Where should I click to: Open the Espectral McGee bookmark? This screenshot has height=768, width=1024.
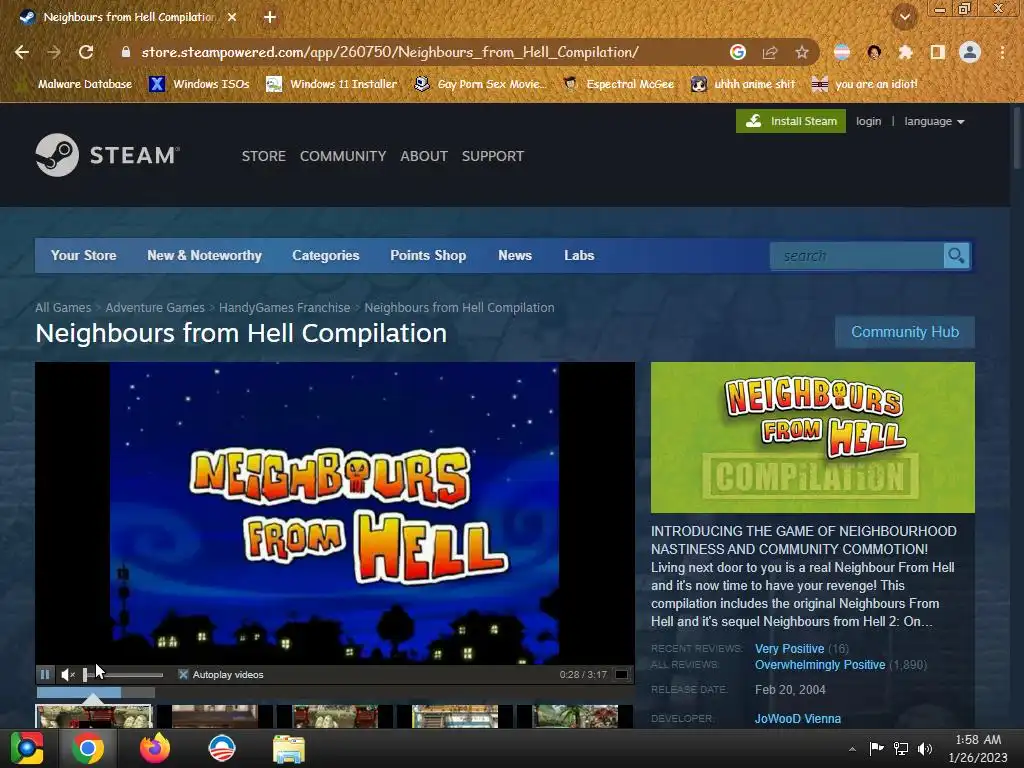pos(619,84)
